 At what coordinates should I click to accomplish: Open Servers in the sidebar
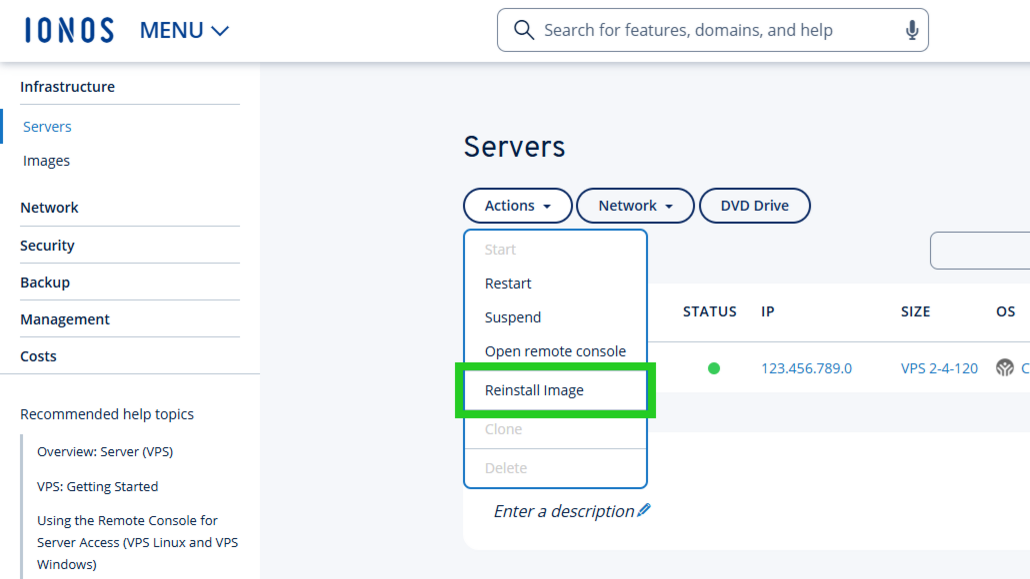pos(47,126)
